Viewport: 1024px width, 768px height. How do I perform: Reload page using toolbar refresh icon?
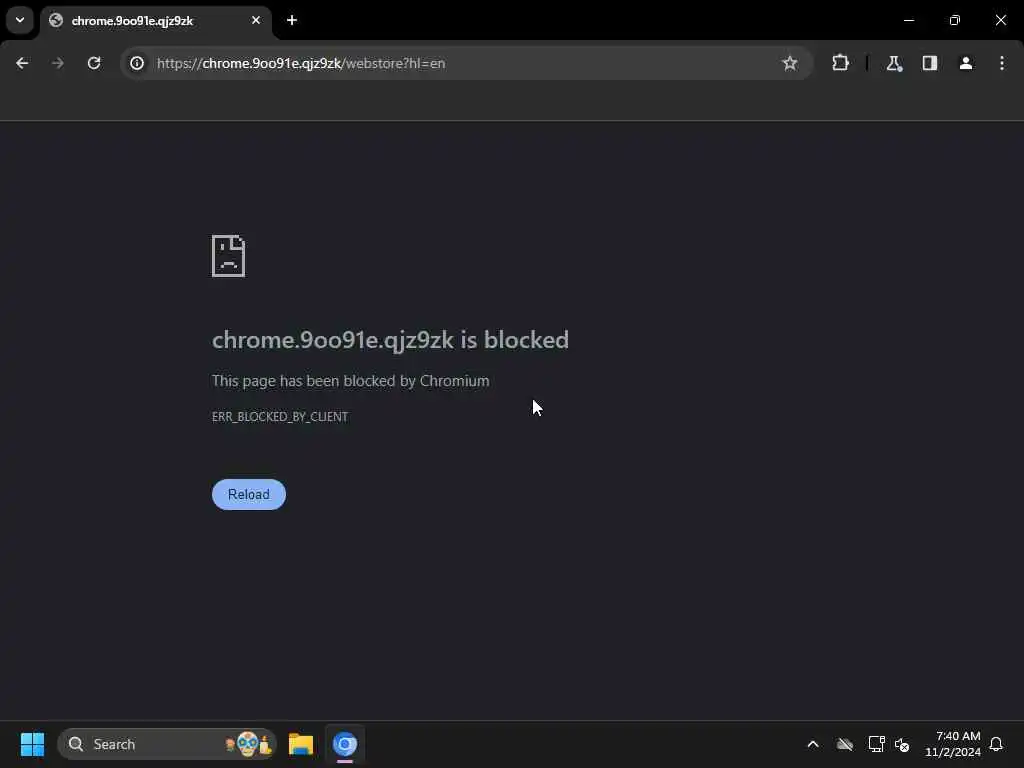[94, 63]
